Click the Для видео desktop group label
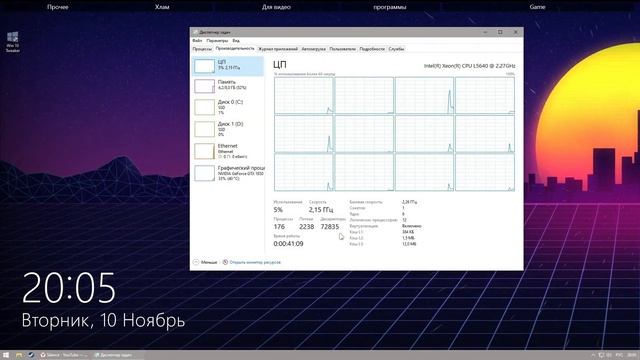This screenshot has height=360, width=640. [276, 7]
